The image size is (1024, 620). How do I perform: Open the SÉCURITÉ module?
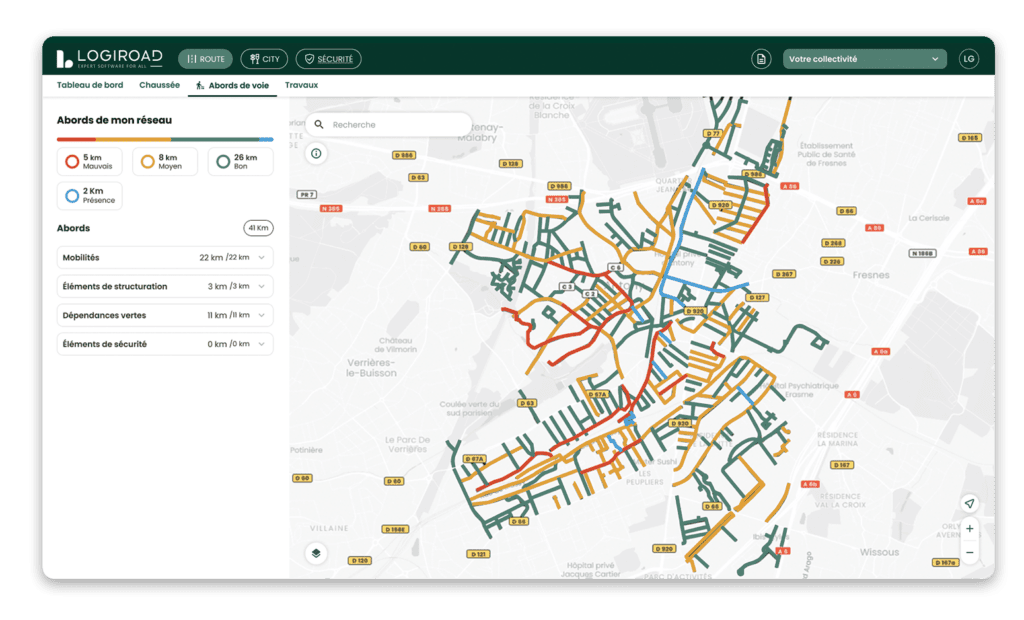(329, 58)
